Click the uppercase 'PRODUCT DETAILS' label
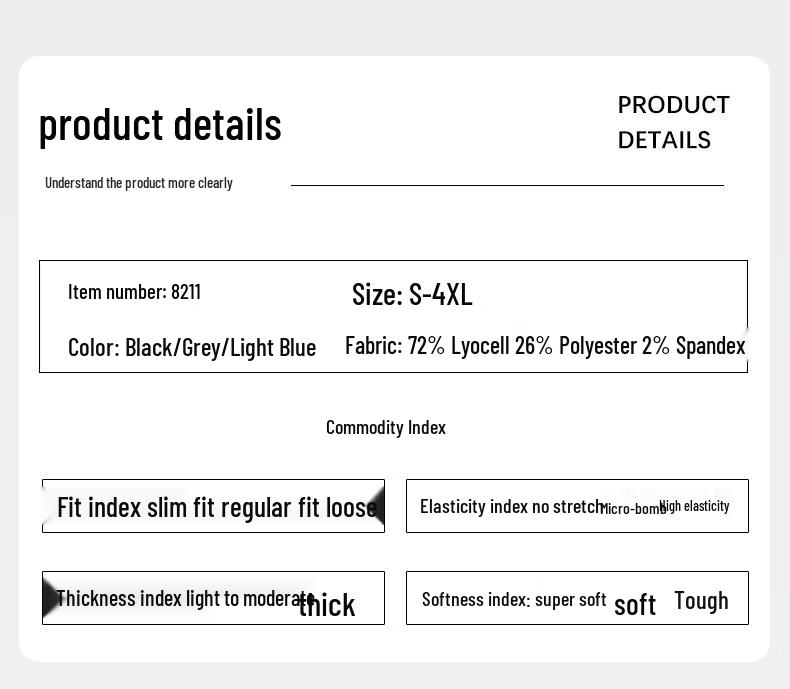 coord(673,122)
